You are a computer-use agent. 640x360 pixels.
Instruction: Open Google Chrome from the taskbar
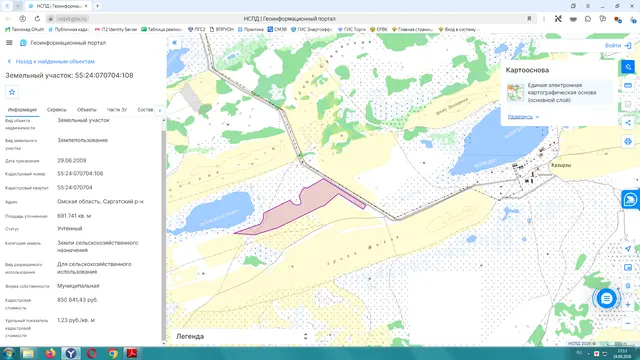tap(112, 353)
